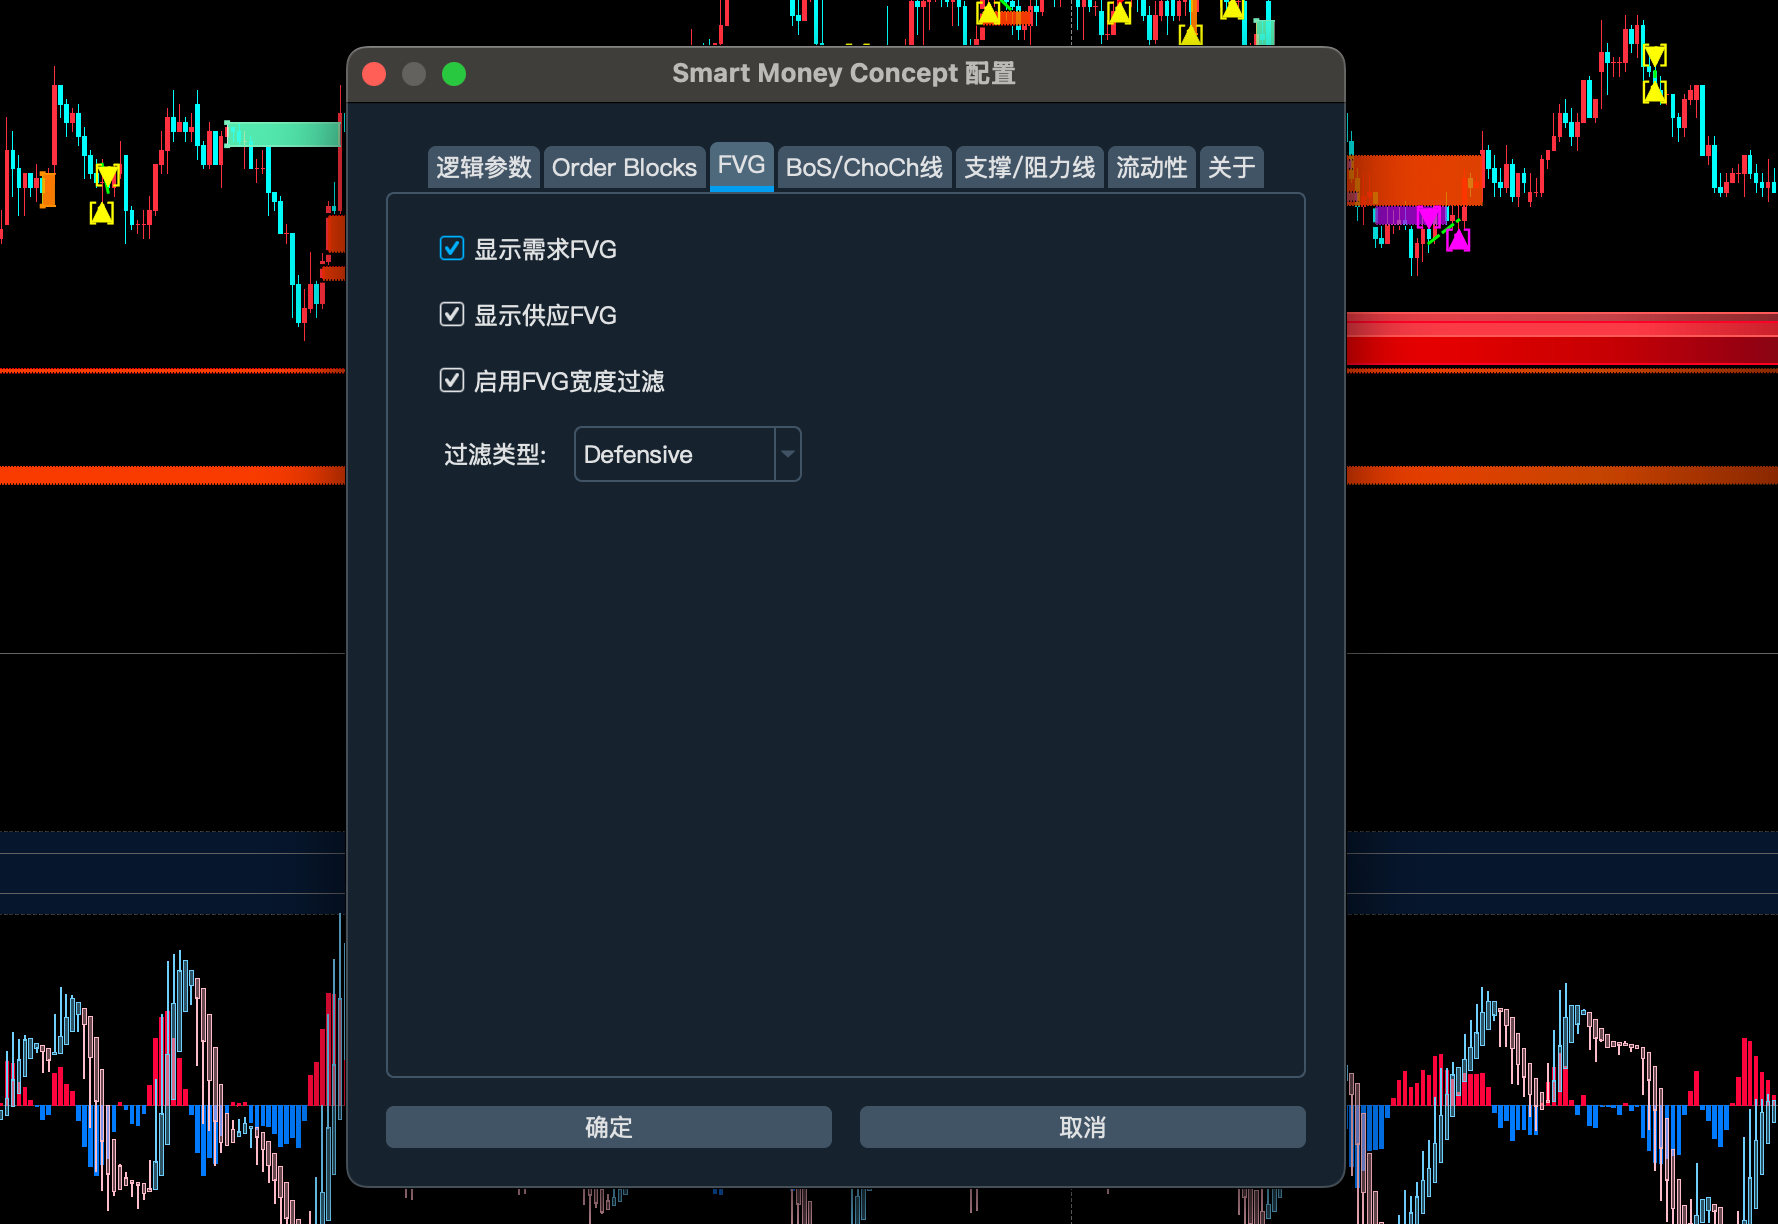Toggle off 启用FVG宽度过滤
Screen dimensions: 1778x1224
pyautogui.click(x=451, y=380)
